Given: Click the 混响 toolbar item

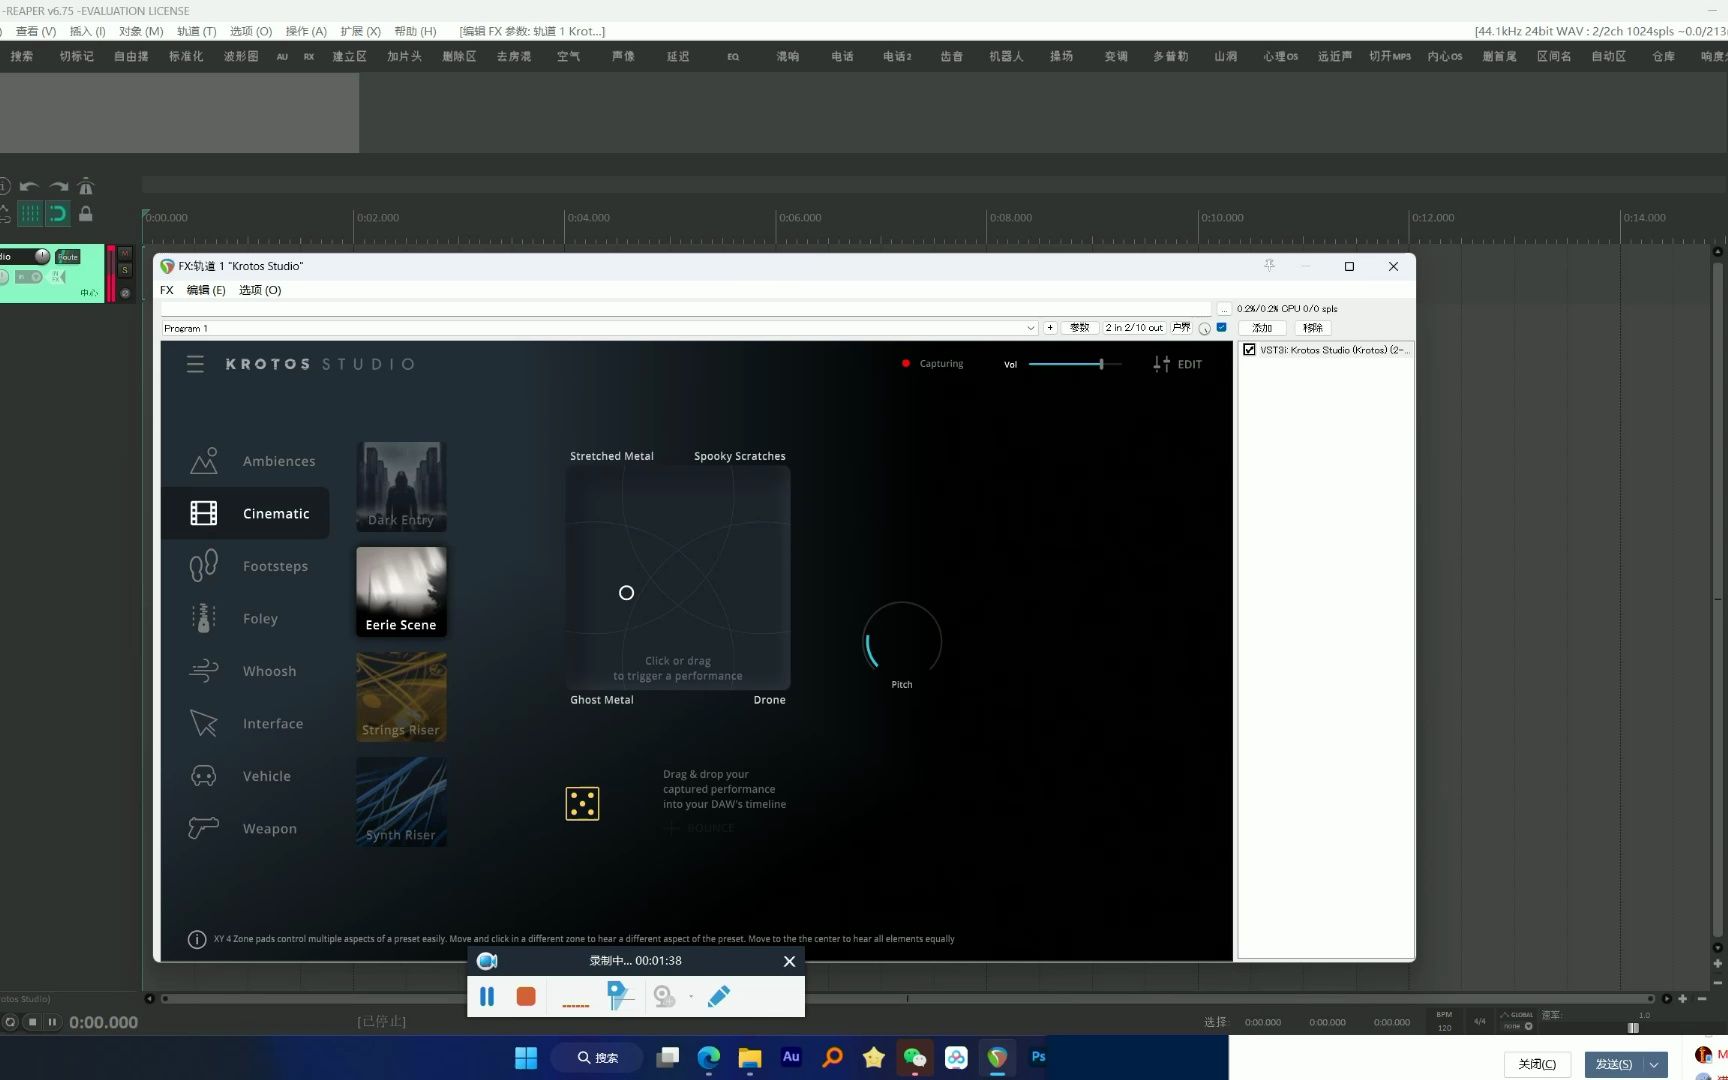Looking at the screenshot, I should click(788, 56).
